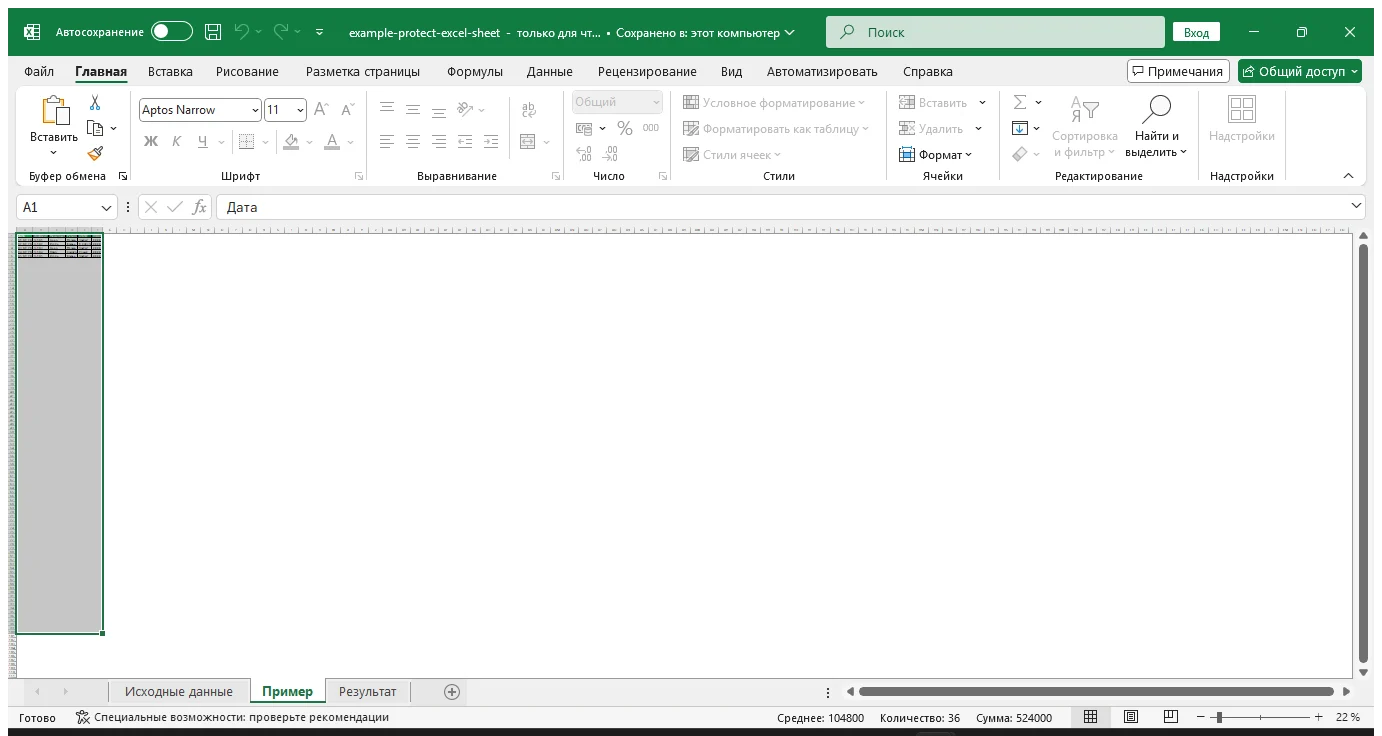Image resolution: width=1382 pixels, height=736 pixels.
Task: Switch to the Результат sheet tab
Action: click(368, 691)
